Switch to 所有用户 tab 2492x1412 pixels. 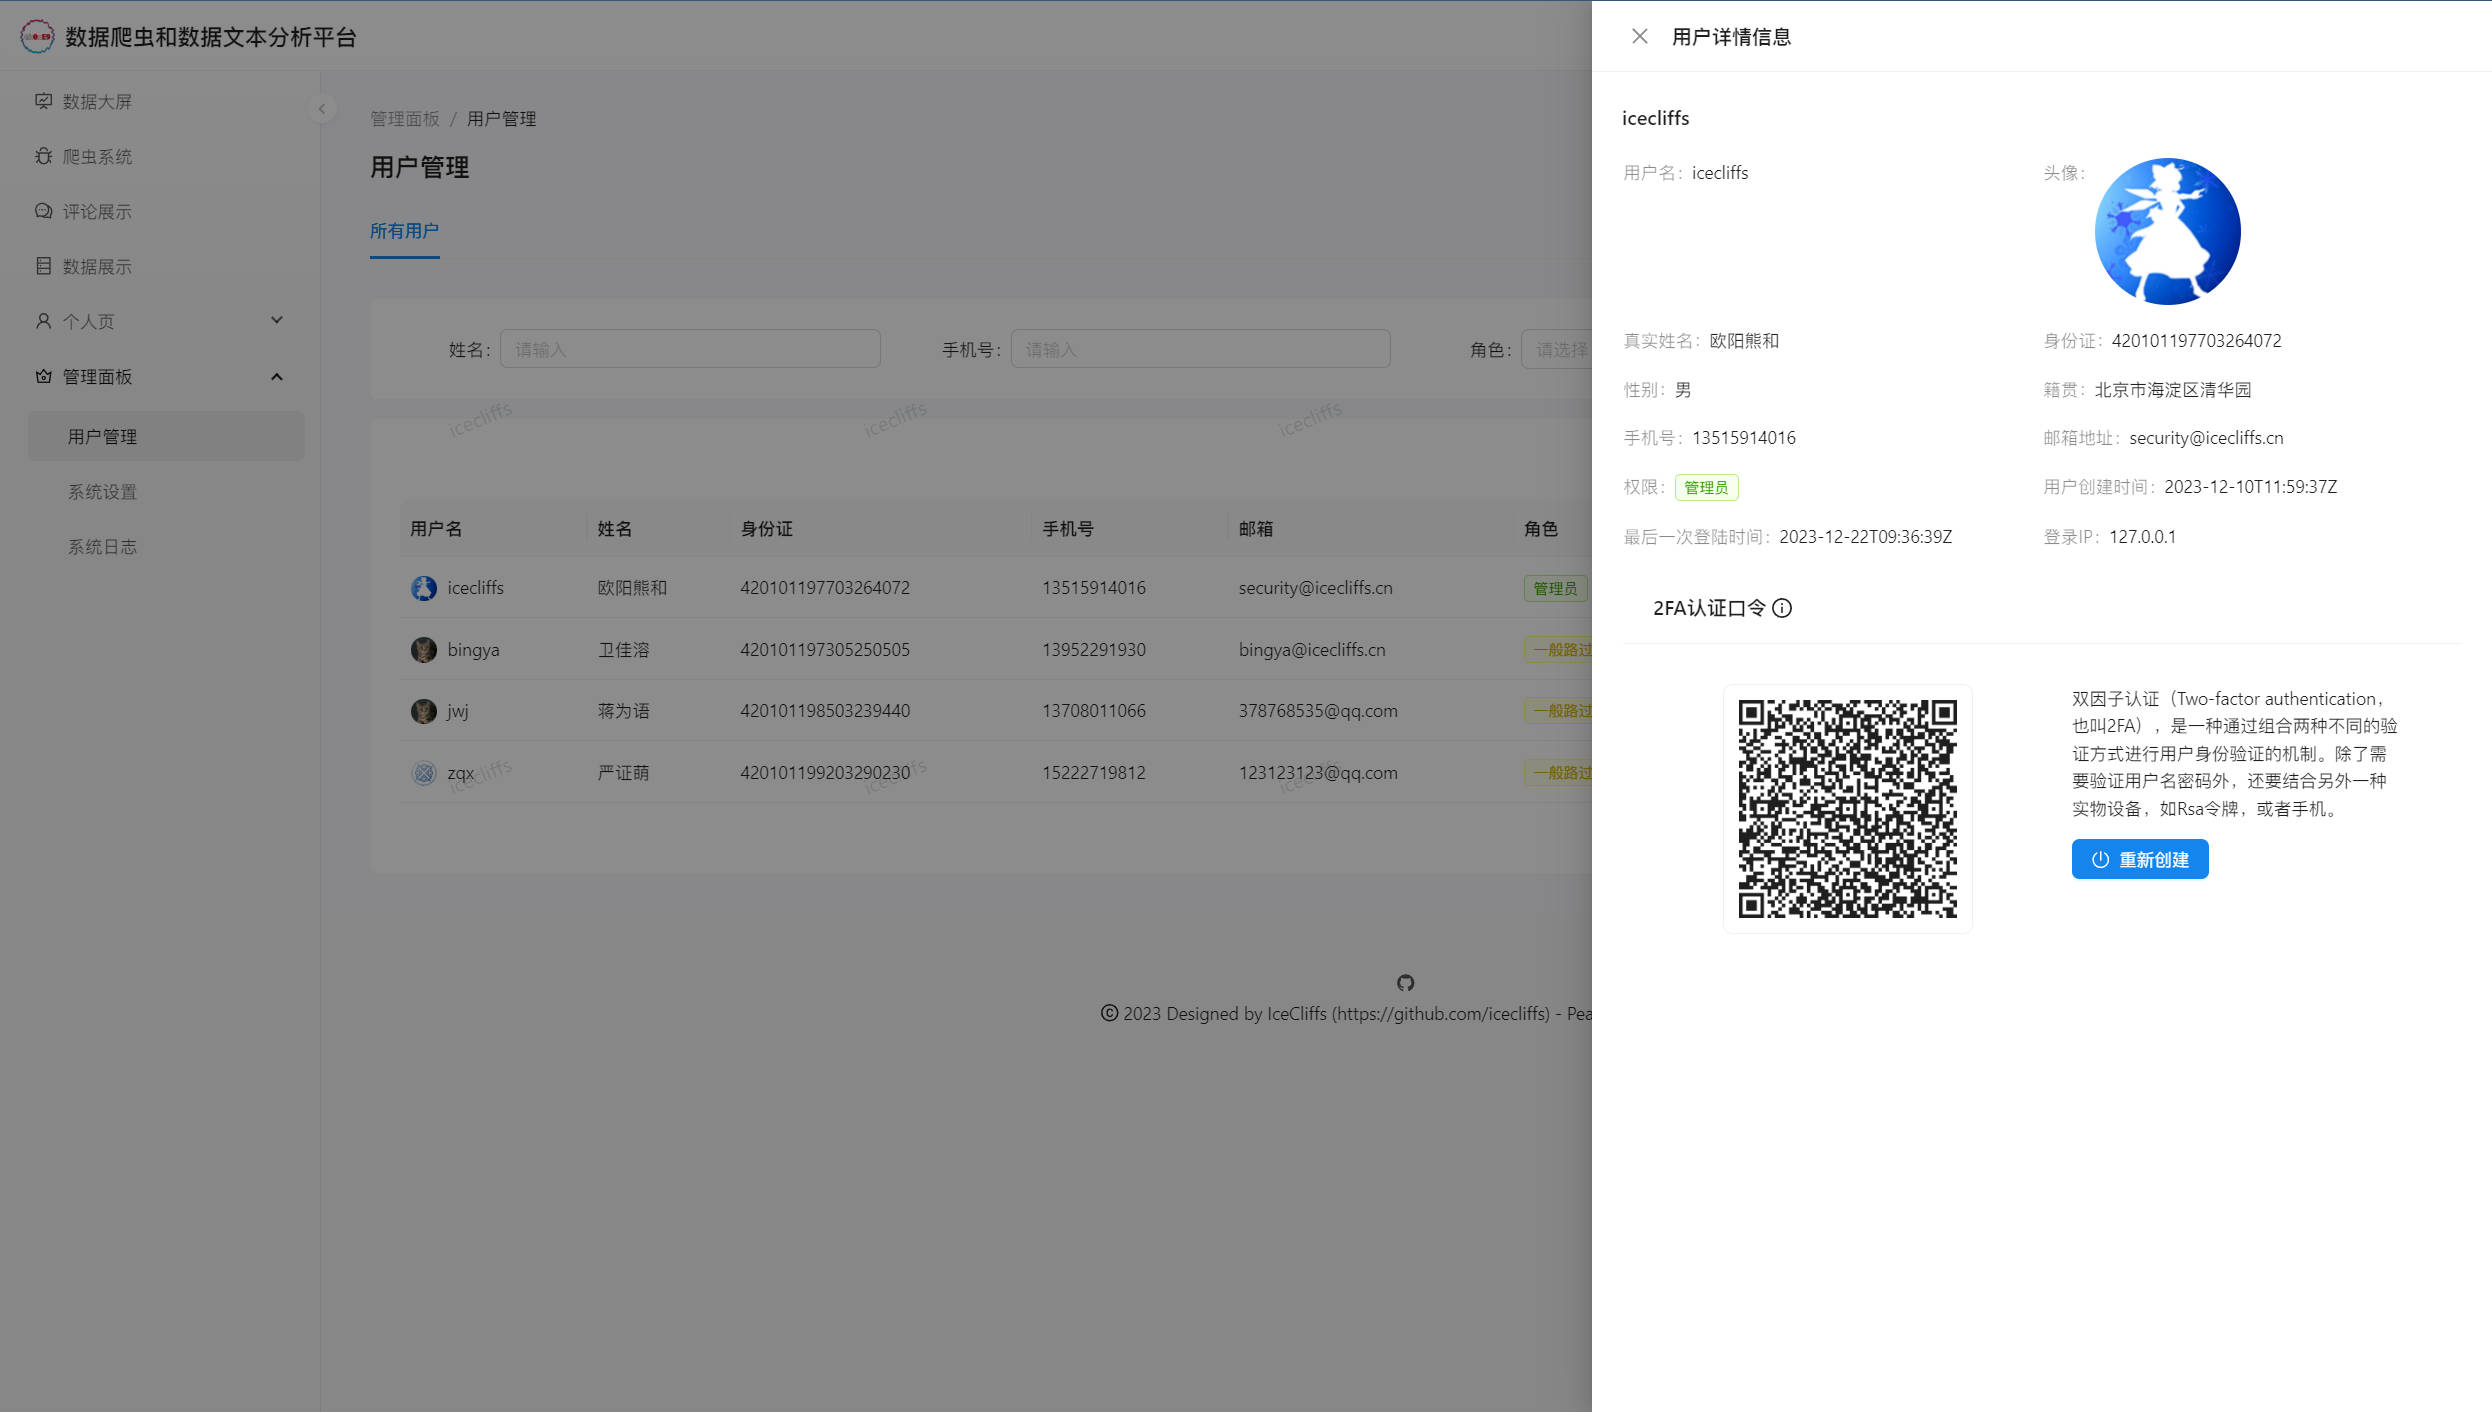pyautogui.click(x=404, y=231)
